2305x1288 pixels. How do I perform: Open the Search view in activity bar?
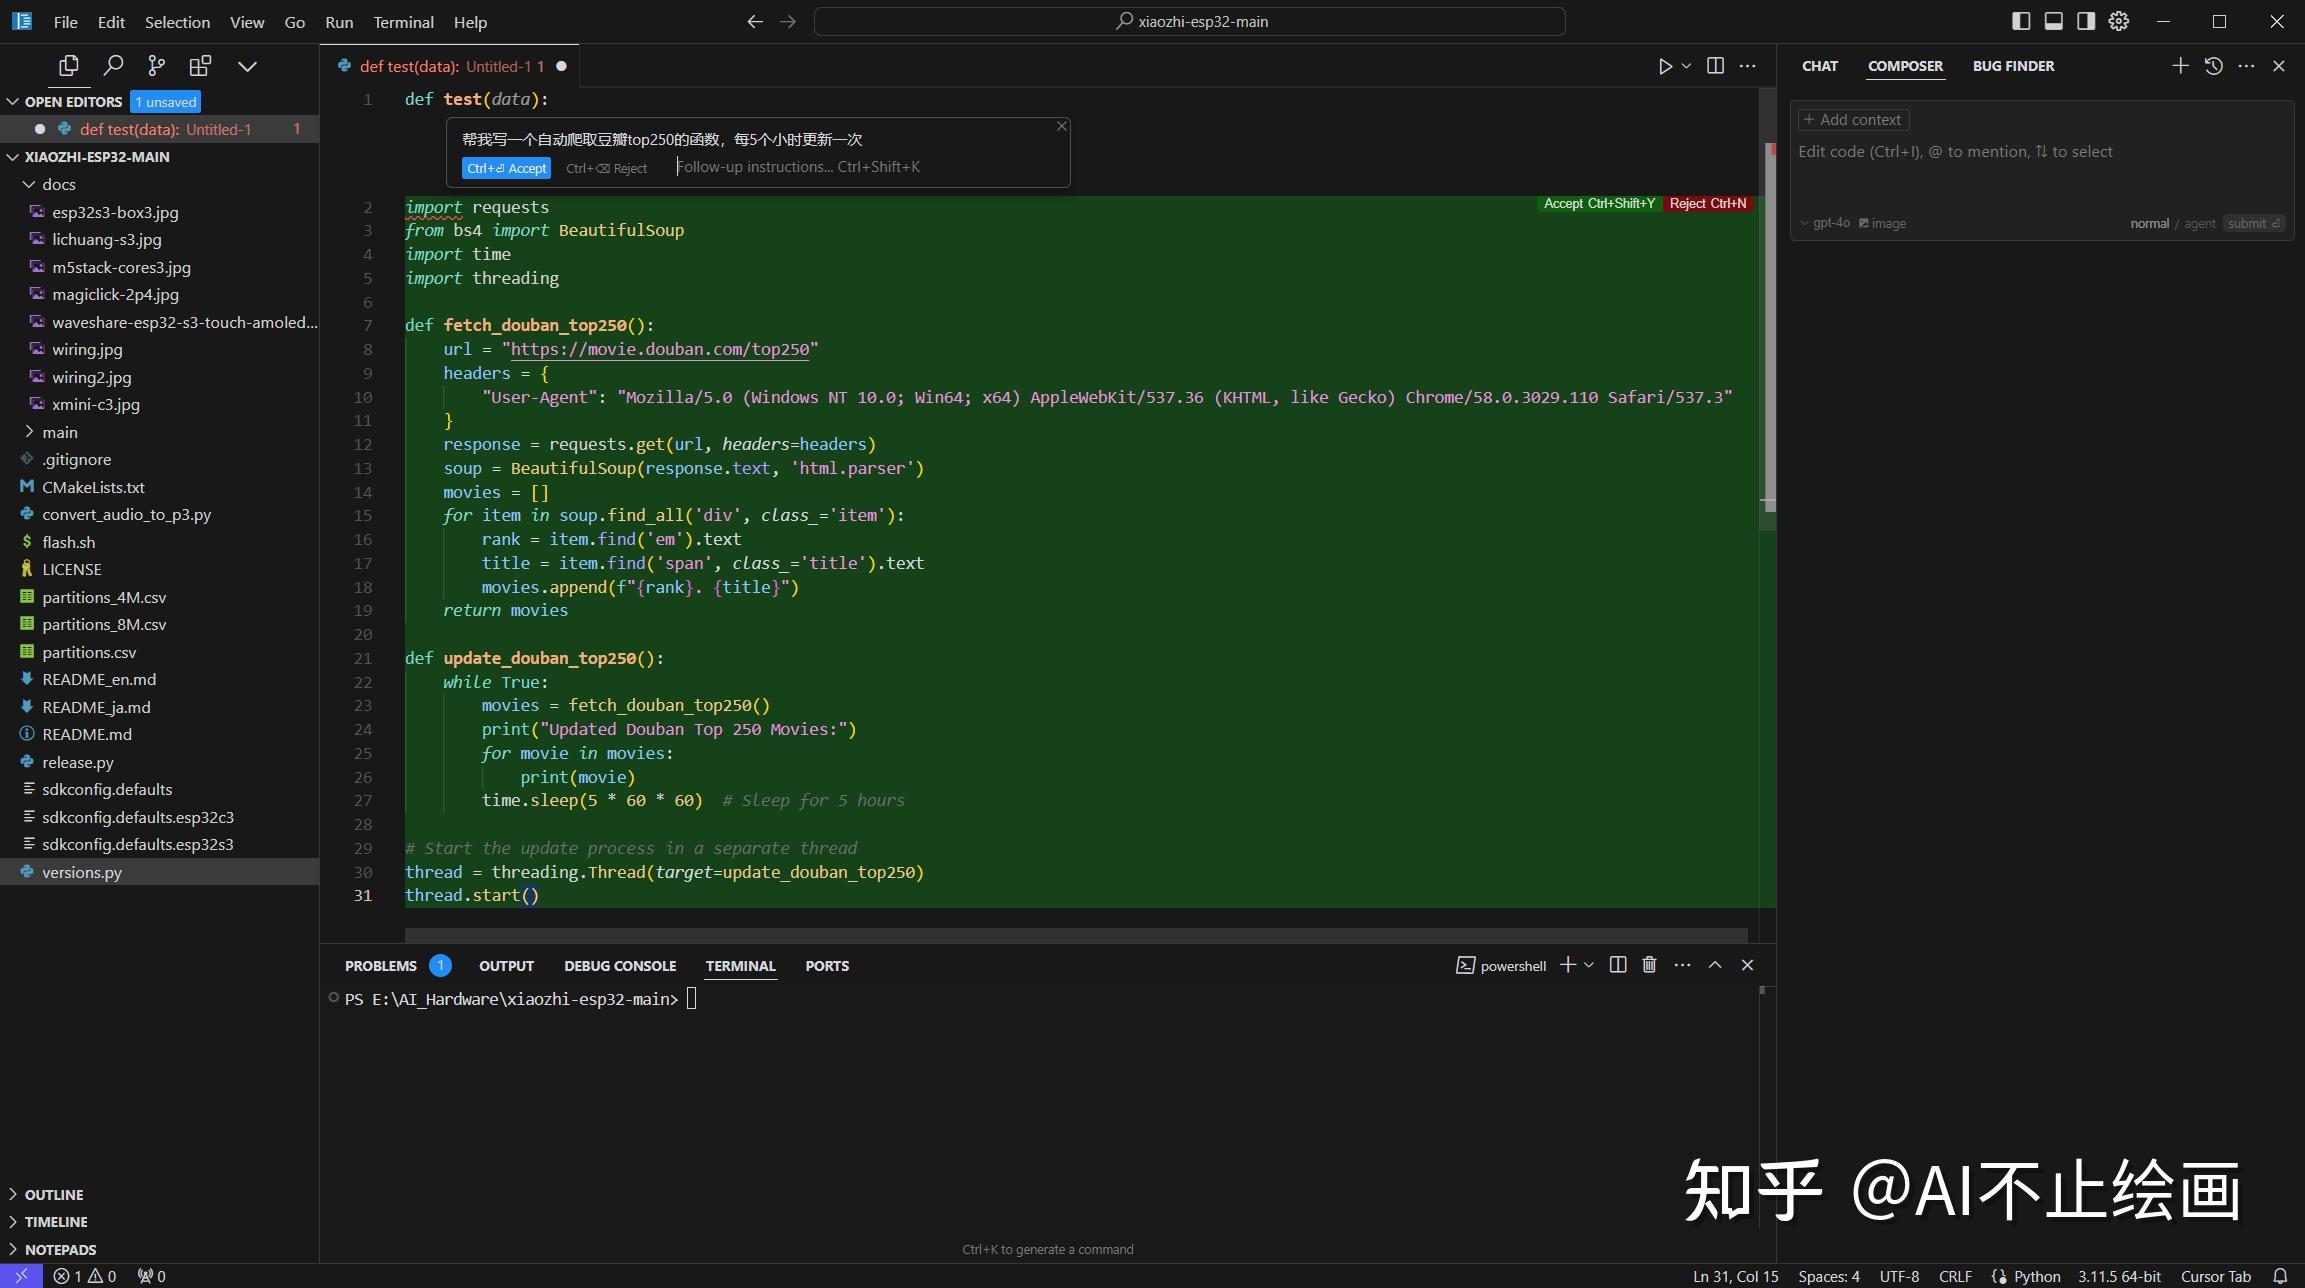(x=113, y=65)
